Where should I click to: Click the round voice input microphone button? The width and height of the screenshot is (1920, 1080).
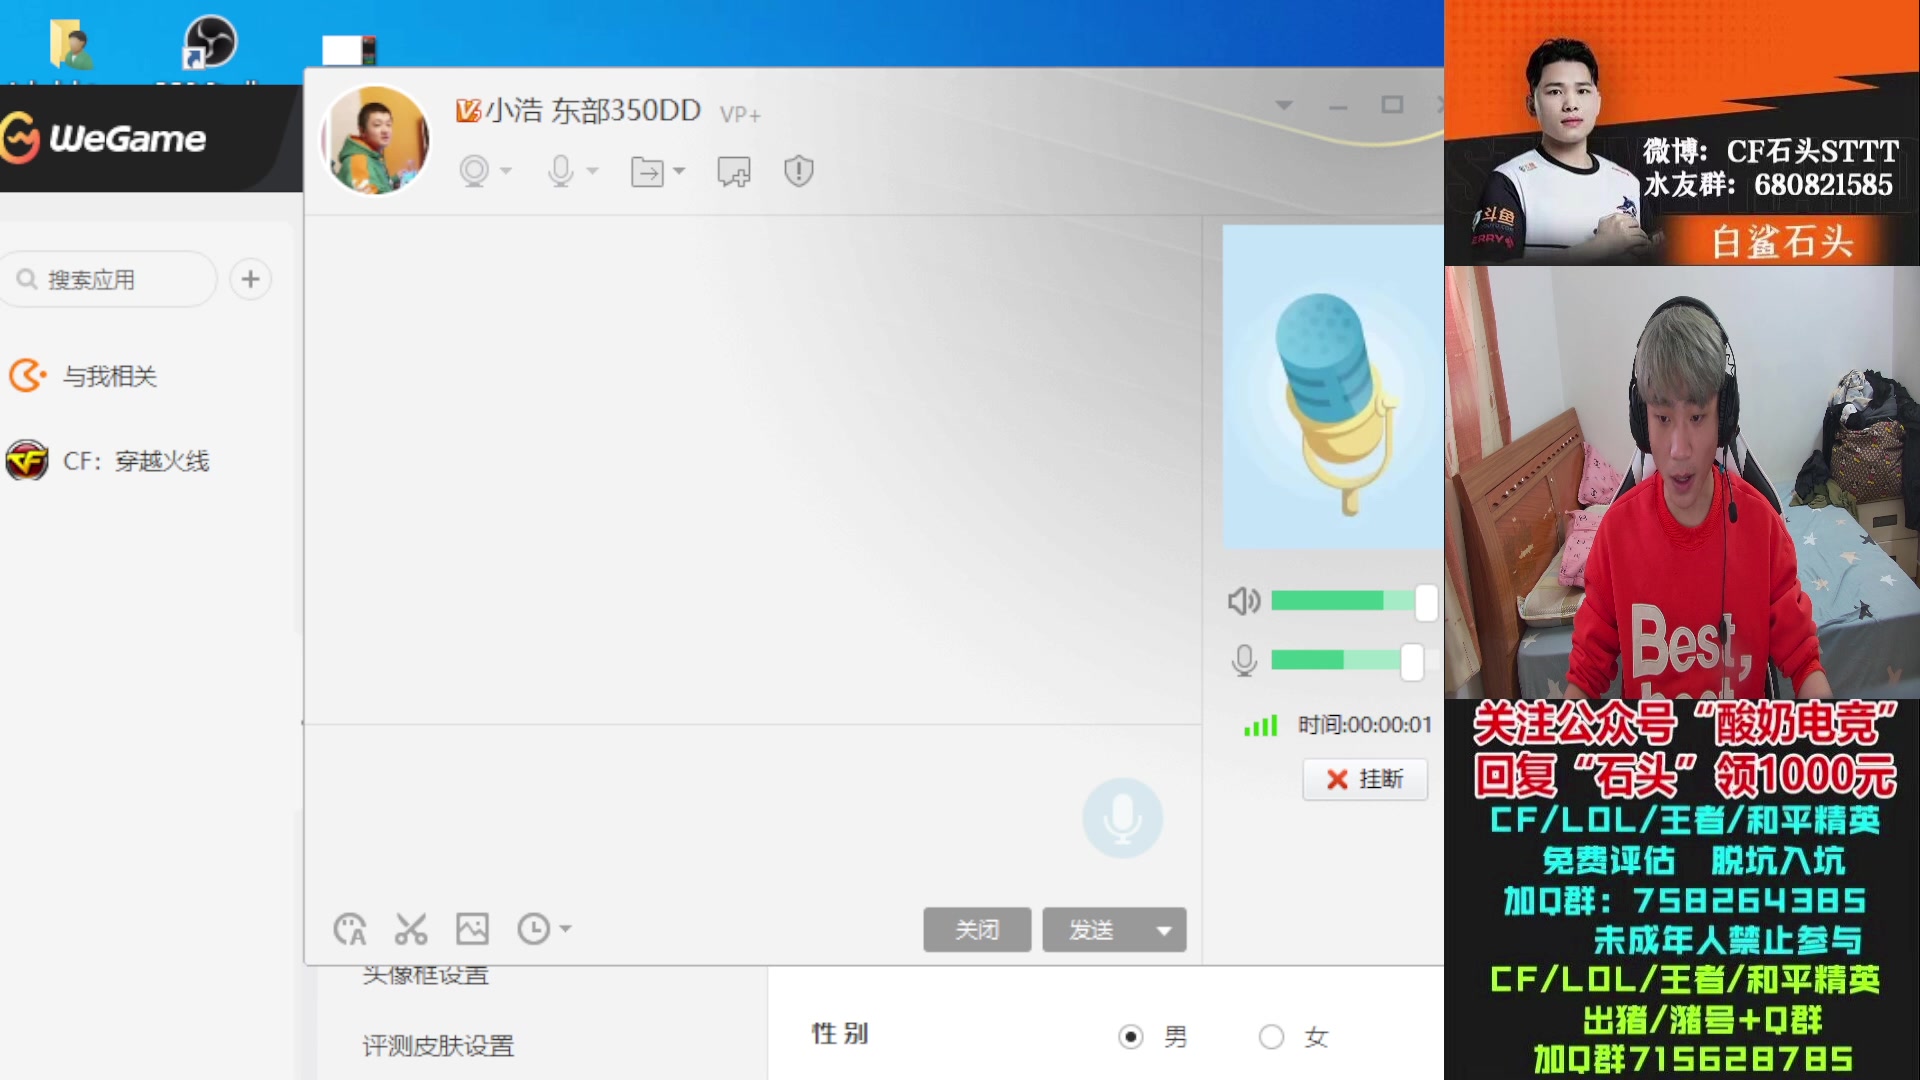[1123, 818]
